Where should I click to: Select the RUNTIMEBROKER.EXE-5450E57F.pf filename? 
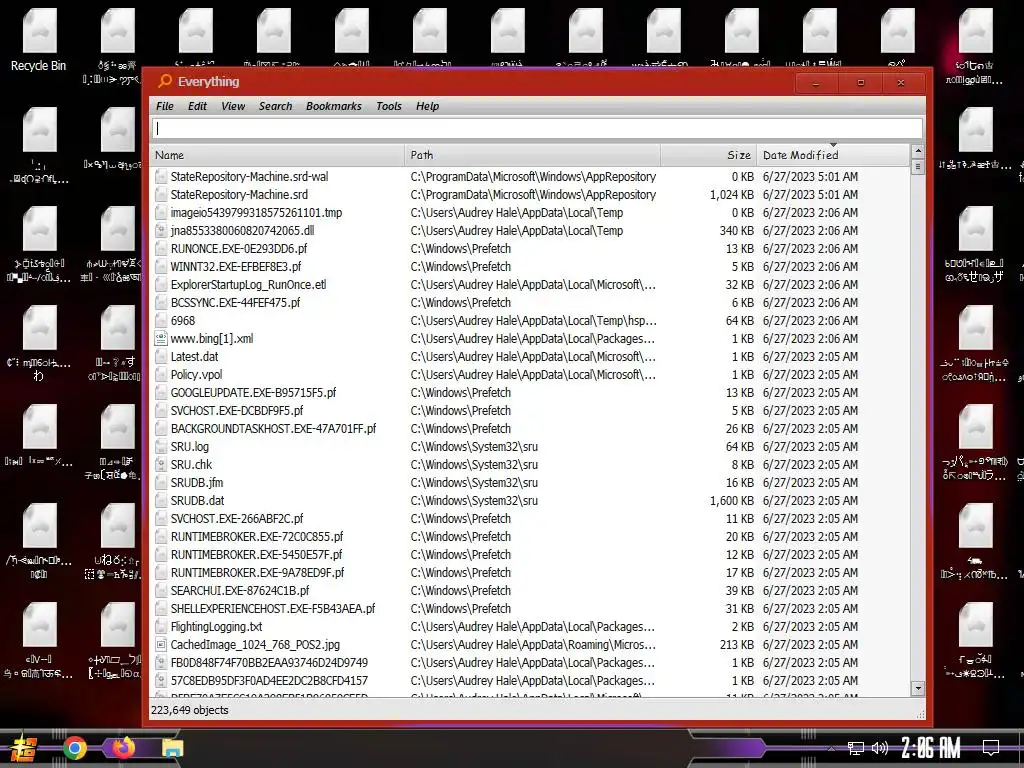256,554
